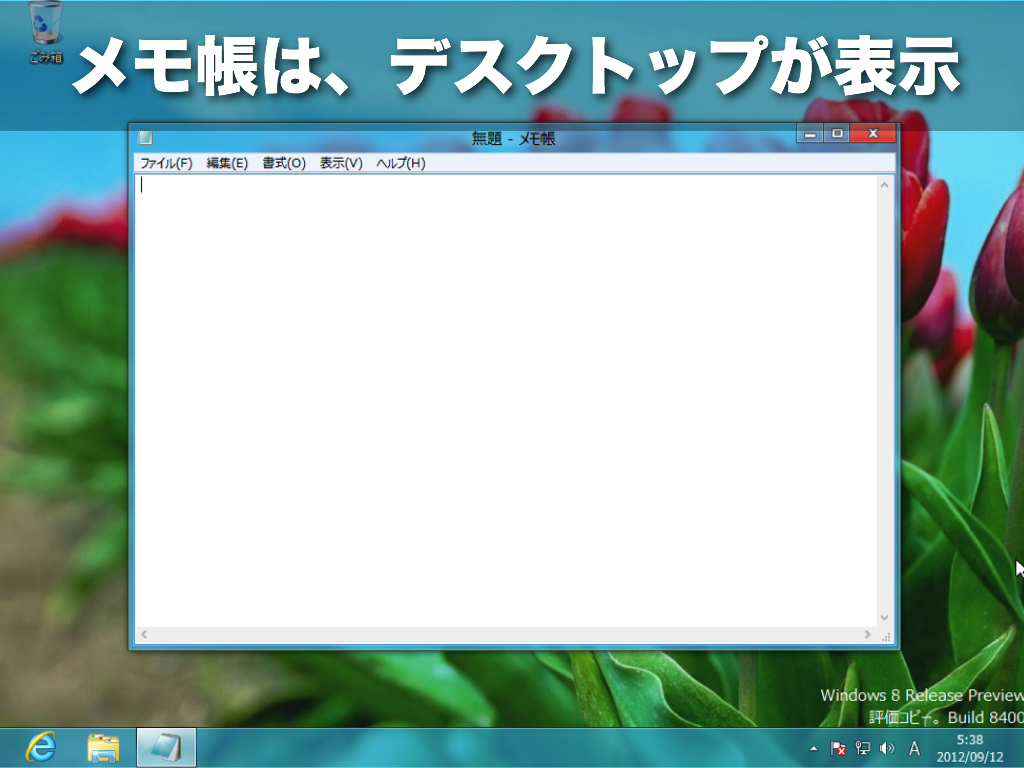Open the ファイル(F) menu in Notepad
1024x768 pixels.
(166, 163)
